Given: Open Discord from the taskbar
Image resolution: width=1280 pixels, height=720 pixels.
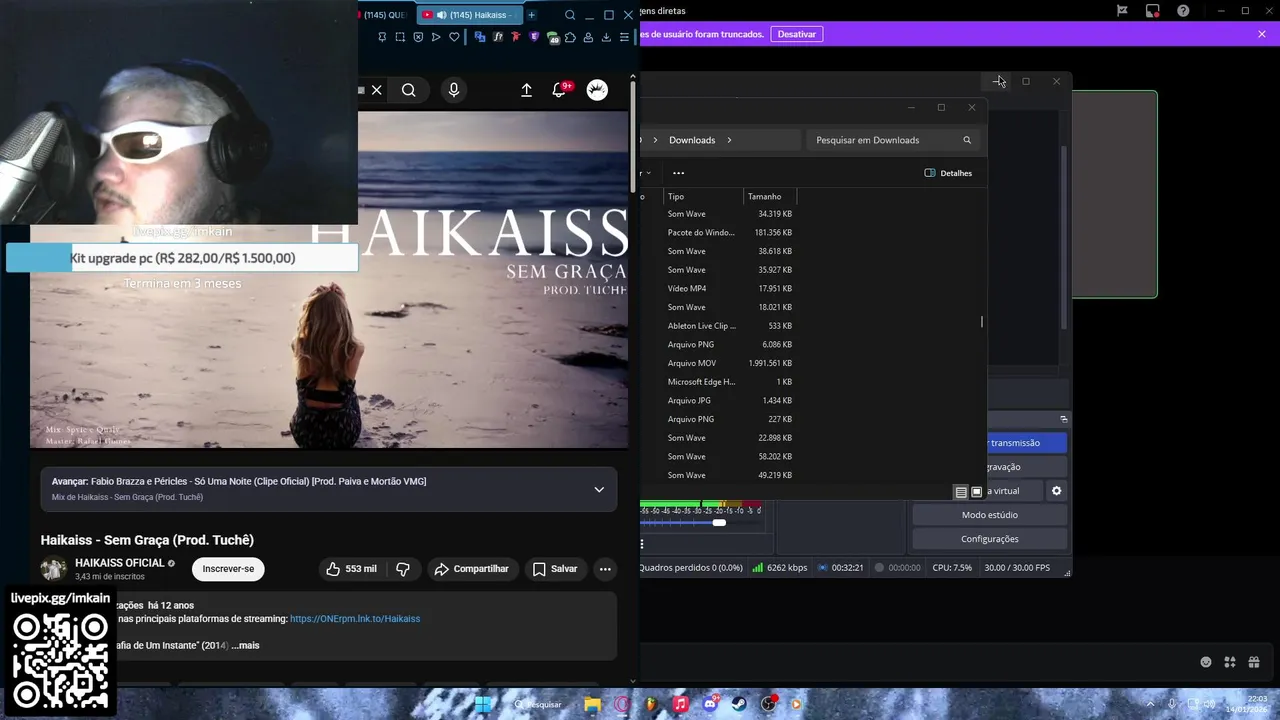Looking at the screenshot, I should tap(710, 704).
